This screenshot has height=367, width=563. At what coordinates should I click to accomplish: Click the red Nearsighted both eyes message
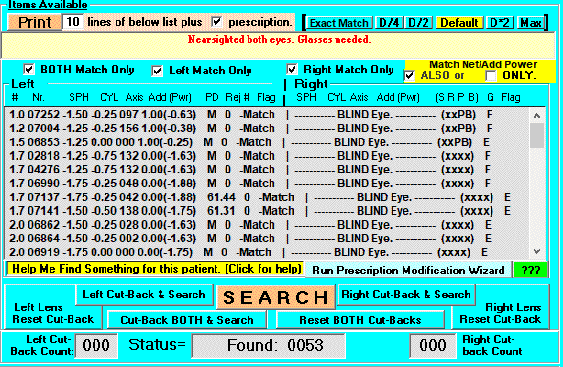click(x=279, y=40)
